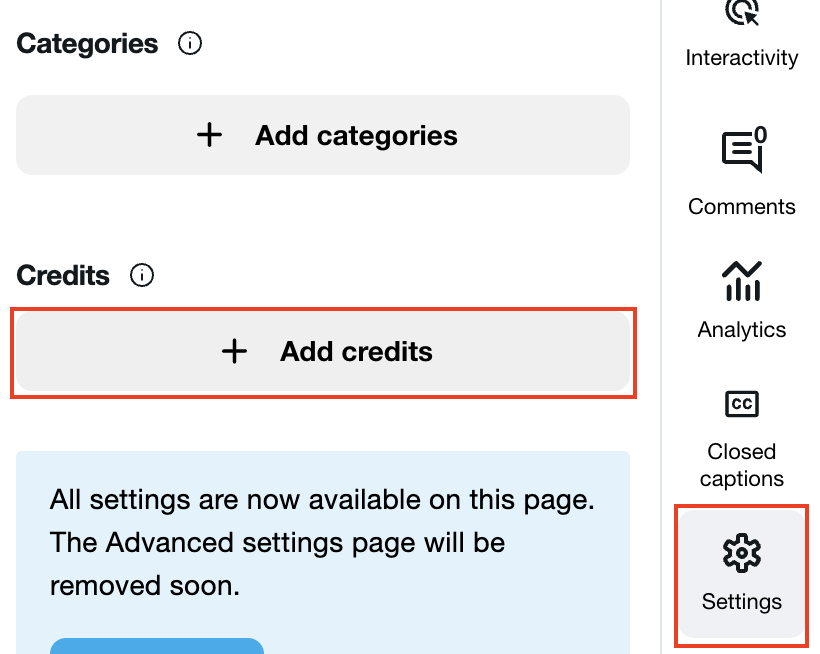Switch to the Analytics section
Screen dimensions: 820x654
click(741, 300)
